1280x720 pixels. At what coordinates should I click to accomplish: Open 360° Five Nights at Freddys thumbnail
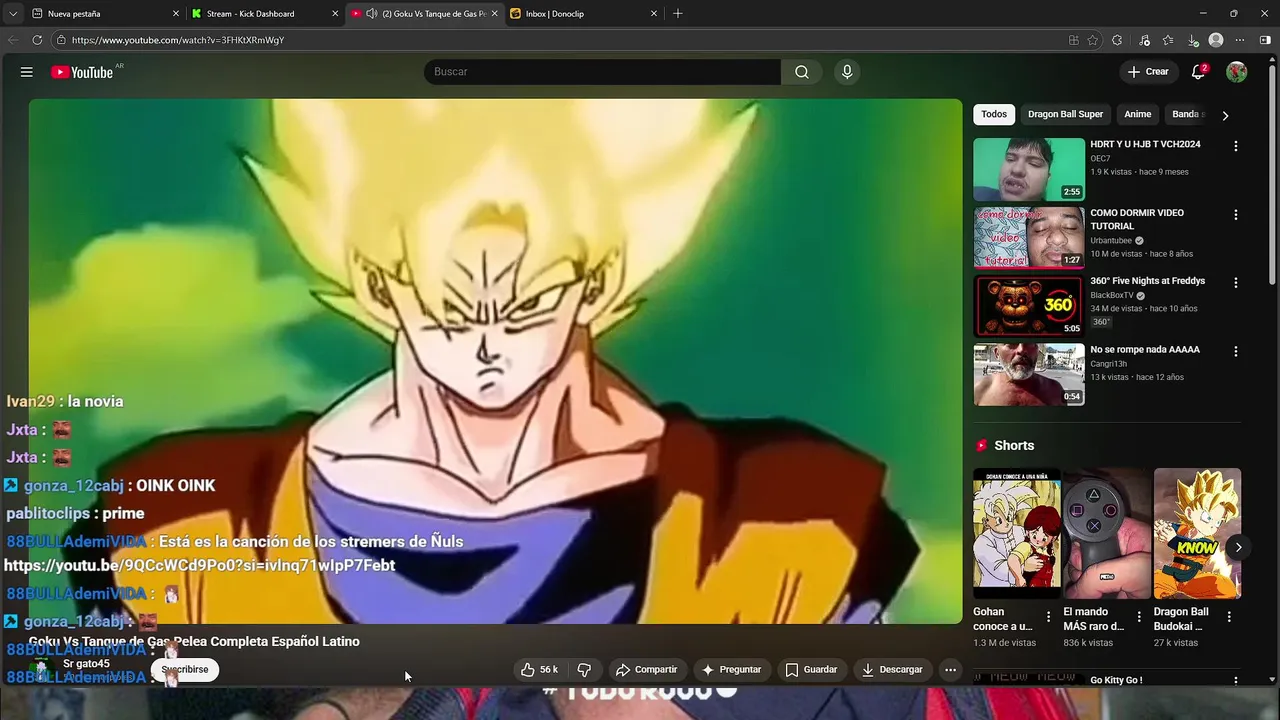click(1029, 306)
